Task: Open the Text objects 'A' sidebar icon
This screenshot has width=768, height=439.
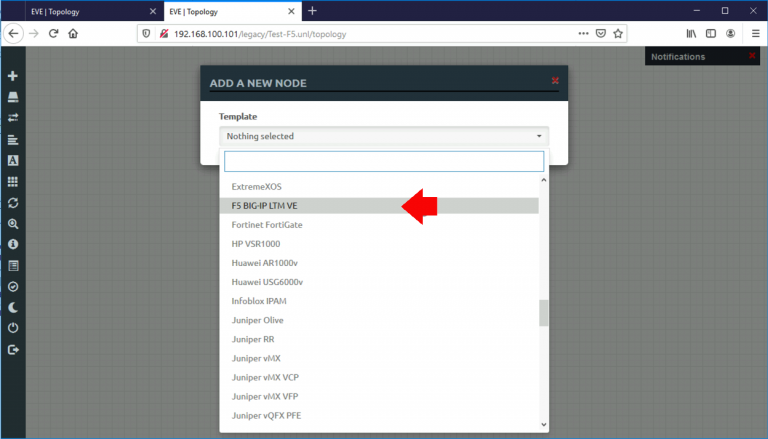Action: pos(13,161)
